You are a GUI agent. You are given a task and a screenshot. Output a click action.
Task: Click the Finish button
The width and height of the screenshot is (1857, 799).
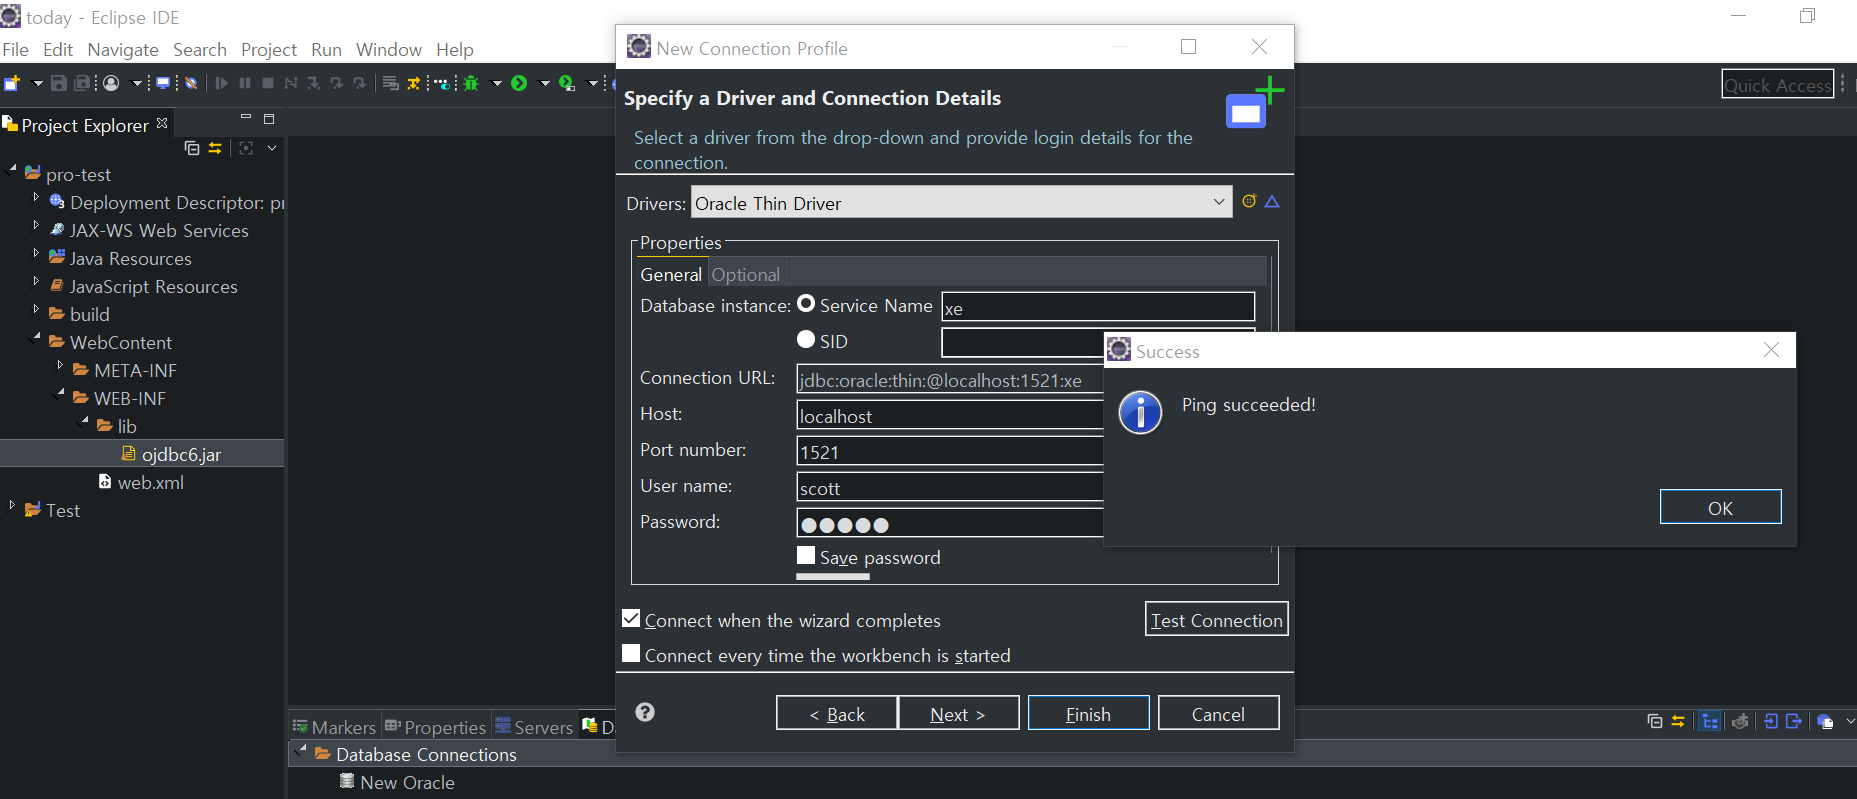point(1088,713)
